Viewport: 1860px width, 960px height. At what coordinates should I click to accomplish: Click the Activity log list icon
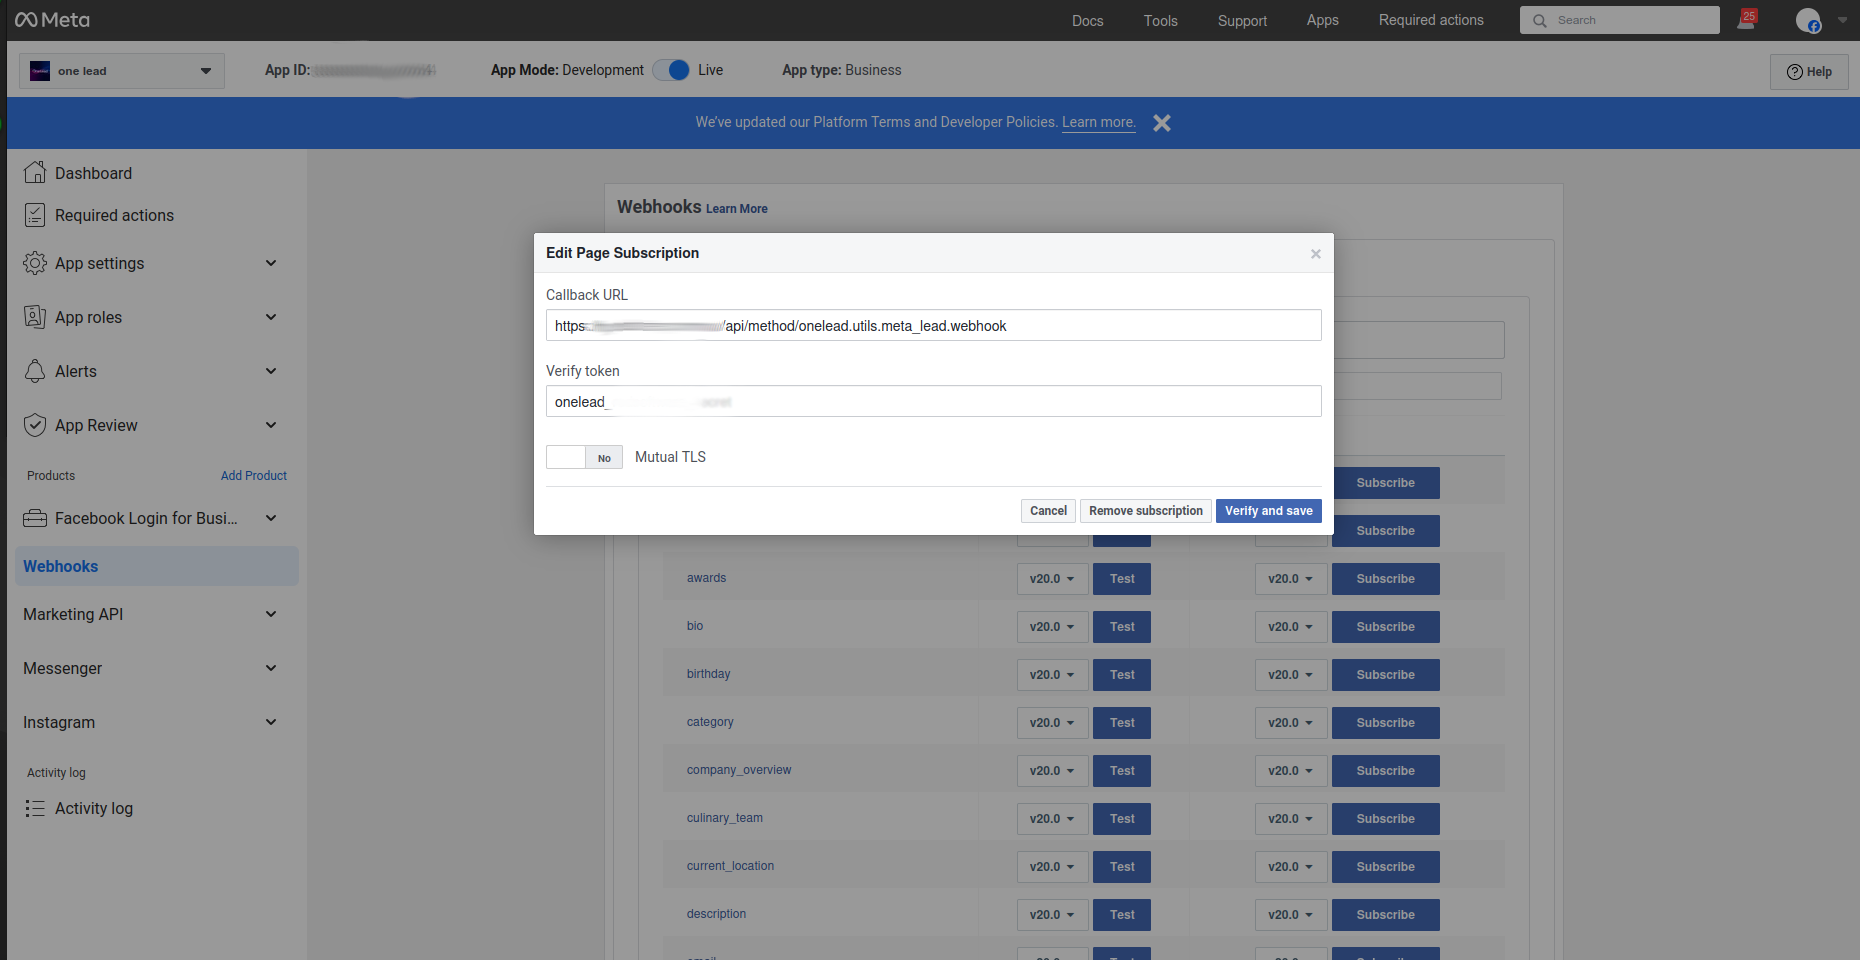click(x=35, y=808)
